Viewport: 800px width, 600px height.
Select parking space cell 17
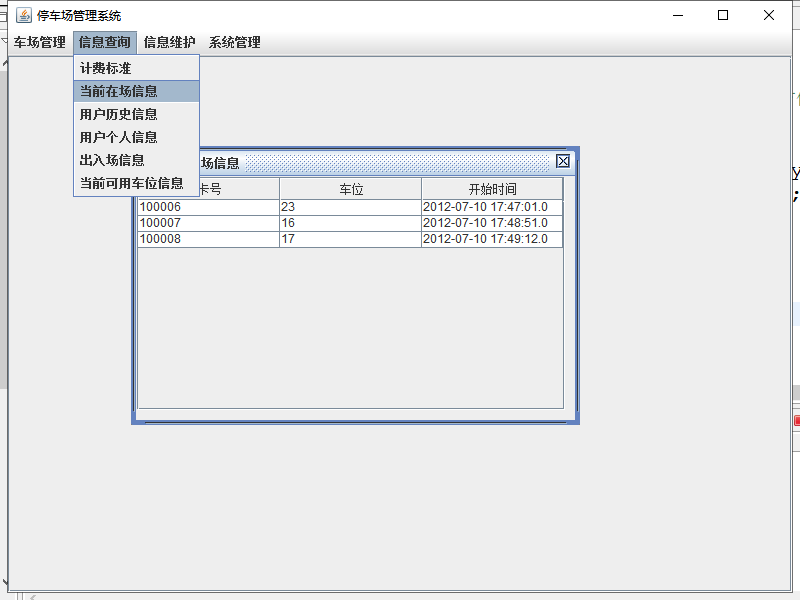click(x=351, y=239)
